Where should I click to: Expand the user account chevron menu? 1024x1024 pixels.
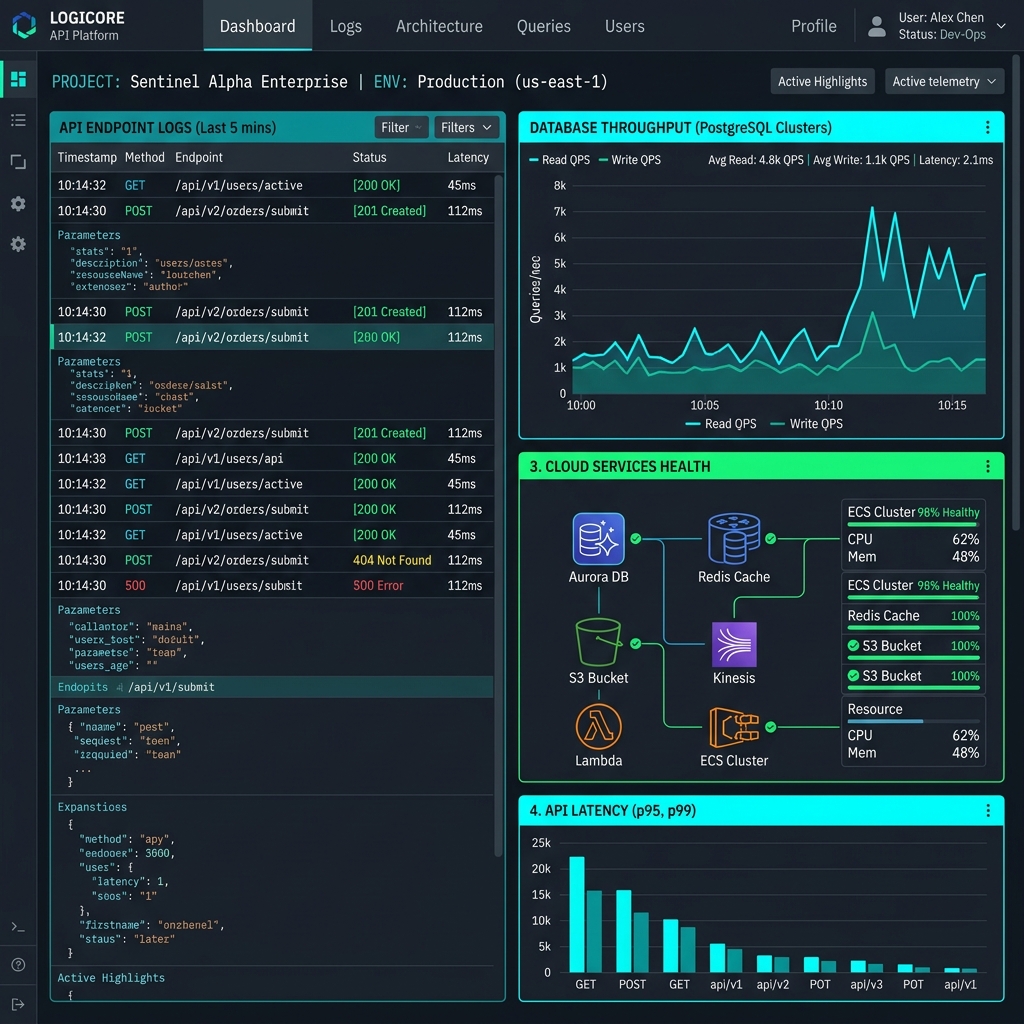click(x=1001, y=26)
